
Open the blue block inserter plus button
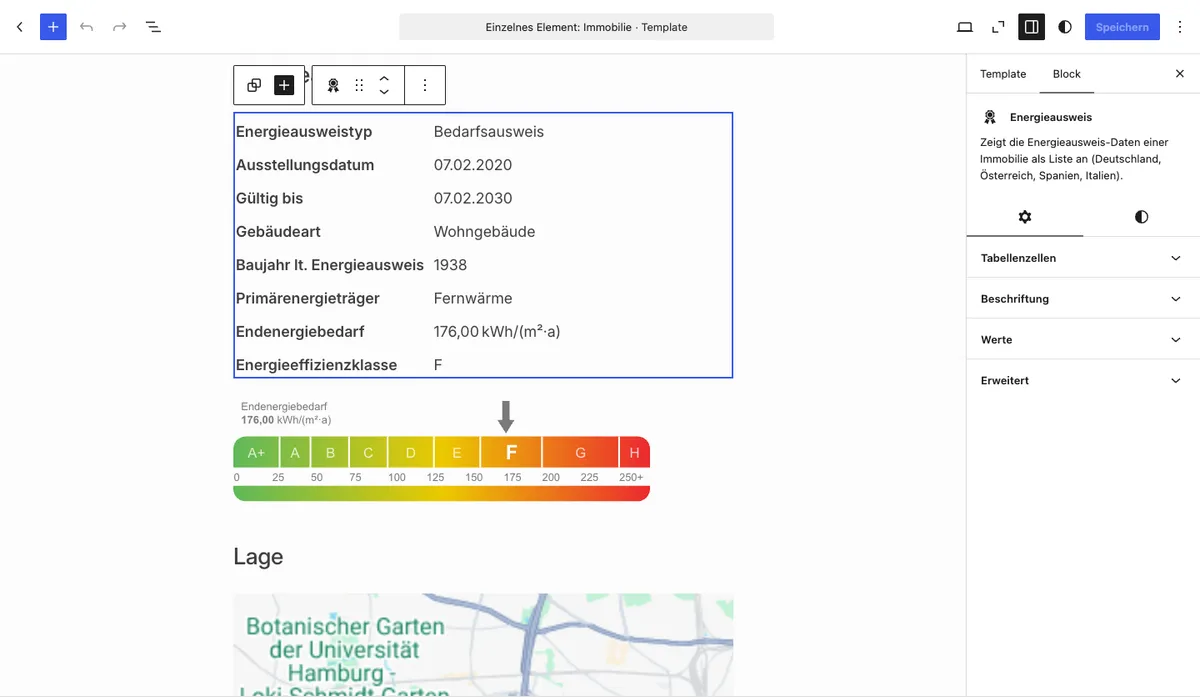pyautogui.click(x=53, y=27)
